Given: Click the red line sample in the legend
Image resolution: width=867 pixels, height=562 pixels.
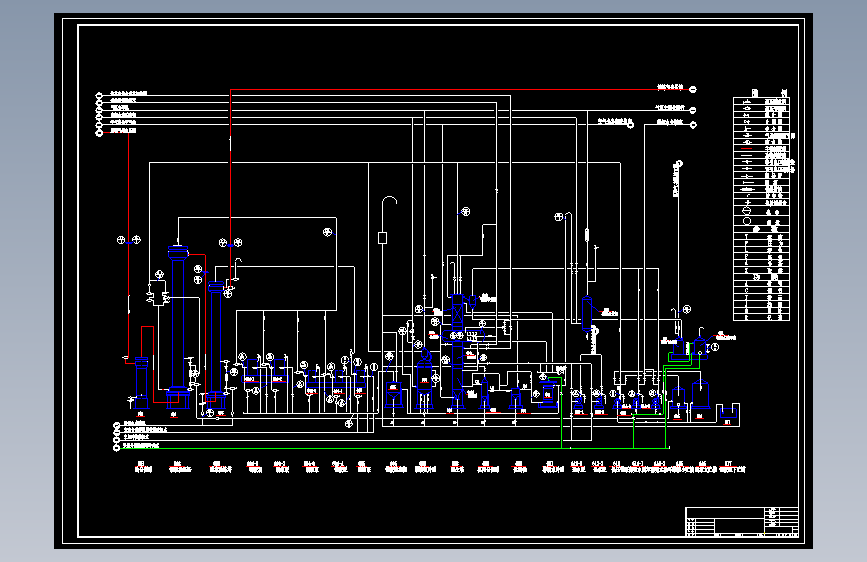Looking at the screenshot, I should point(747,149).
